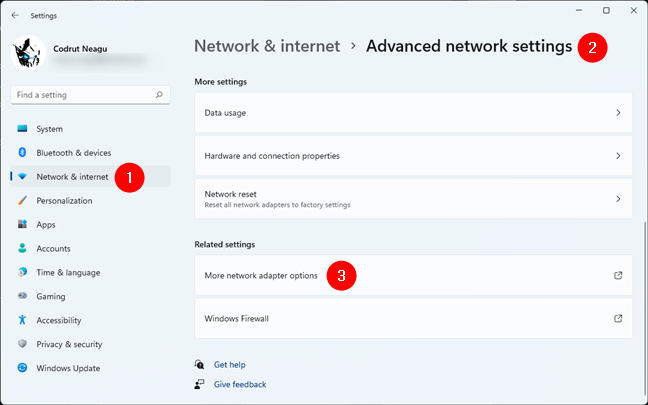Open Privacy & security settings
The height and width of the screenshot is (405, 648).
point(91,344)
